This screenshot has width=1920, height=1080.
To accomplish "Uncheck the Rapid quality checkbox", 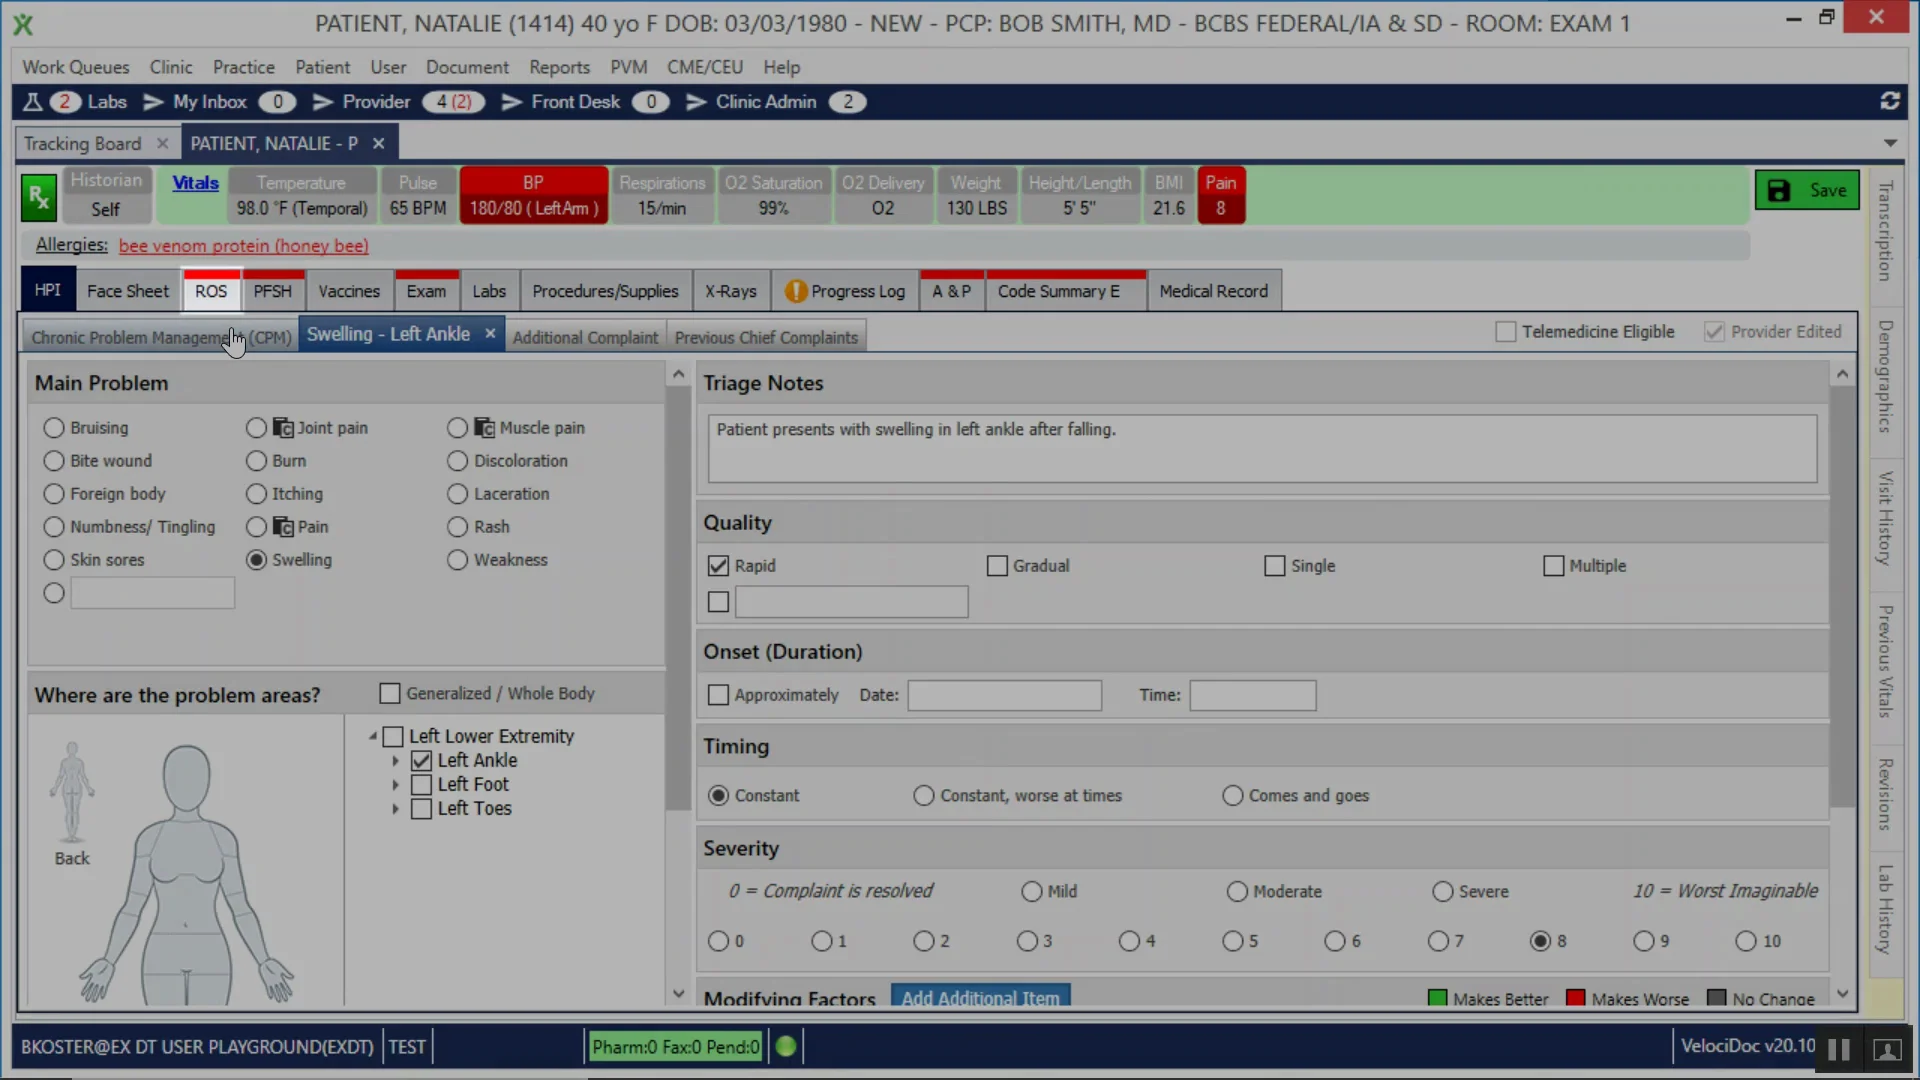I will click(717, 565).
